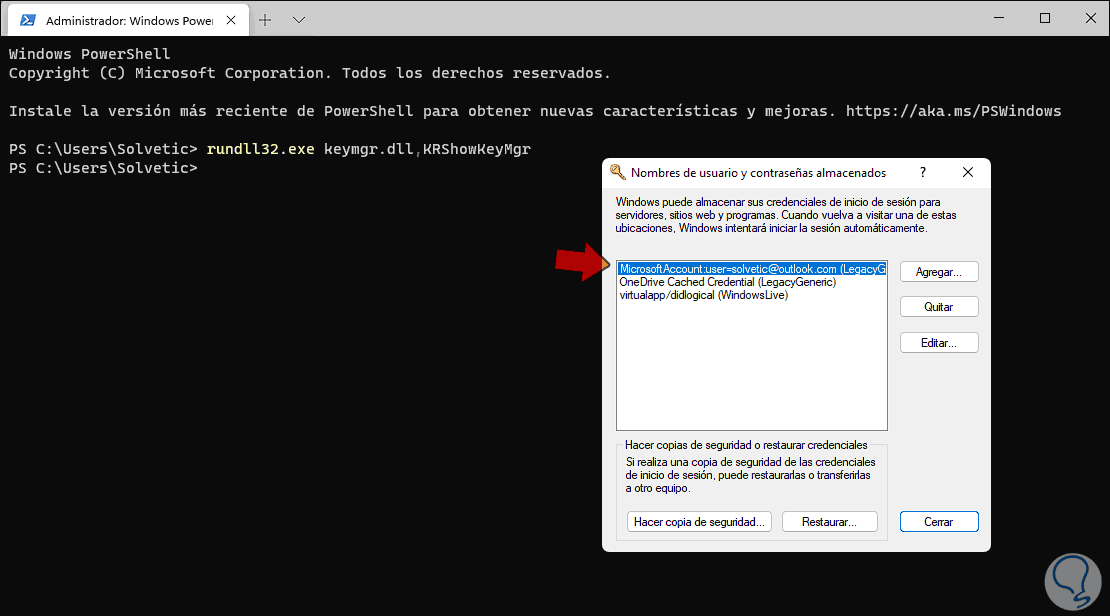Select virtualapp/didlogical (WindowsLive) entry
This screenshot has width=1110, height=616.
pos(704,295)
